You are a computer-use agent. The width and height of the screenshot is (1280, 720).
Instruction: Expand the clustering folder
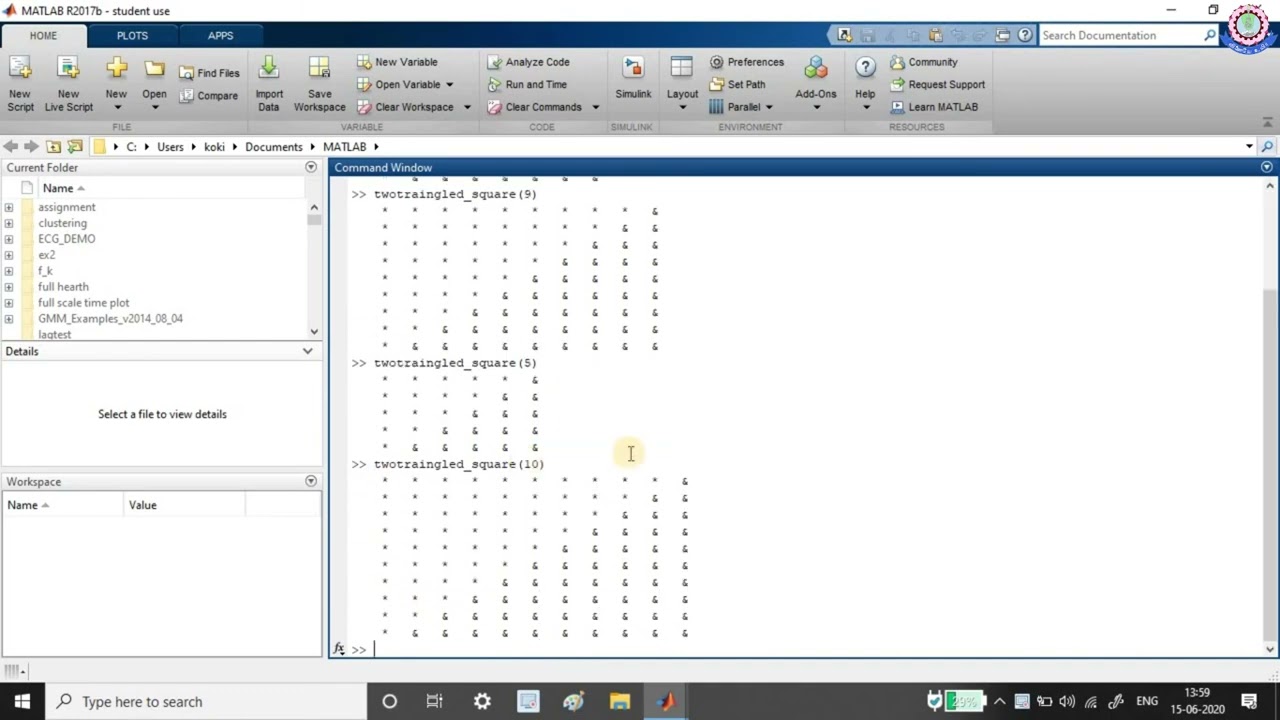[9, 223]
